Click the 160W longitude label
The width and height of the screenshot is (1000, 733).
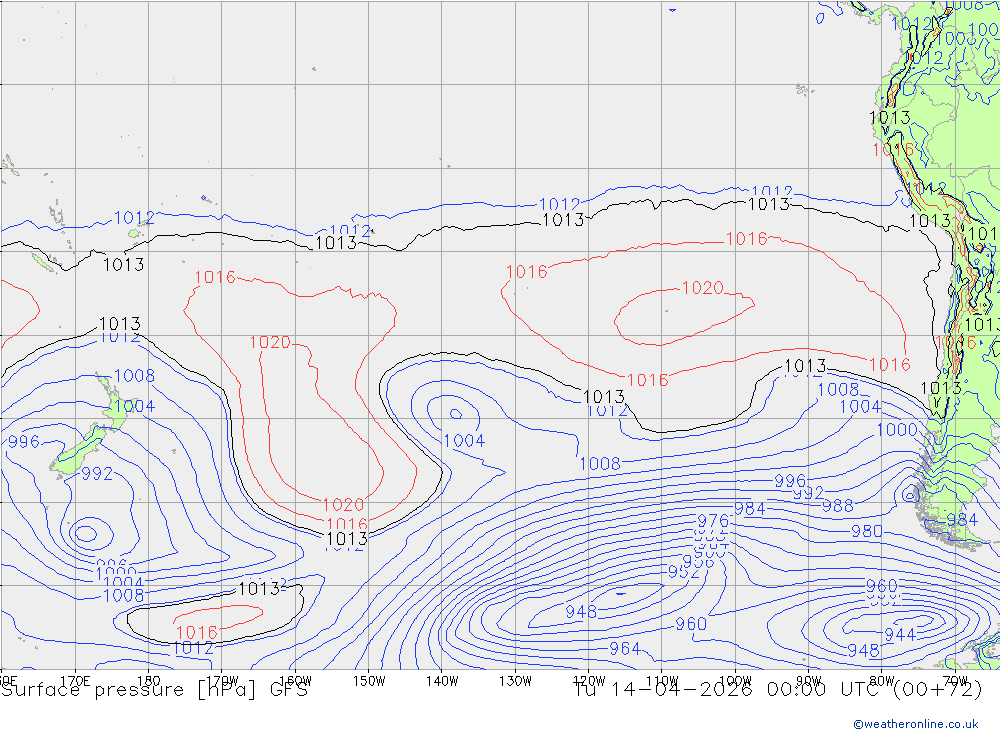click(295, 681)
